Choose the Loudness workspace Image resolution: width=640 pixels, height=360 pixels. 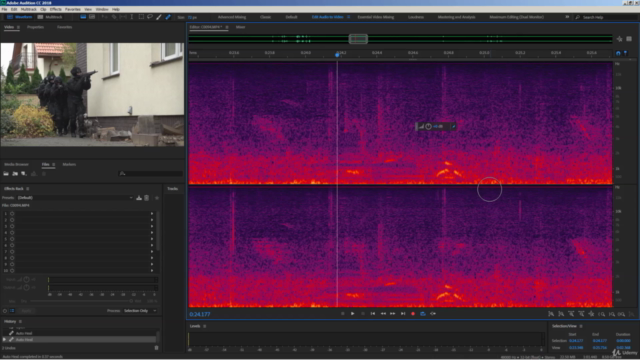point(416,17)
